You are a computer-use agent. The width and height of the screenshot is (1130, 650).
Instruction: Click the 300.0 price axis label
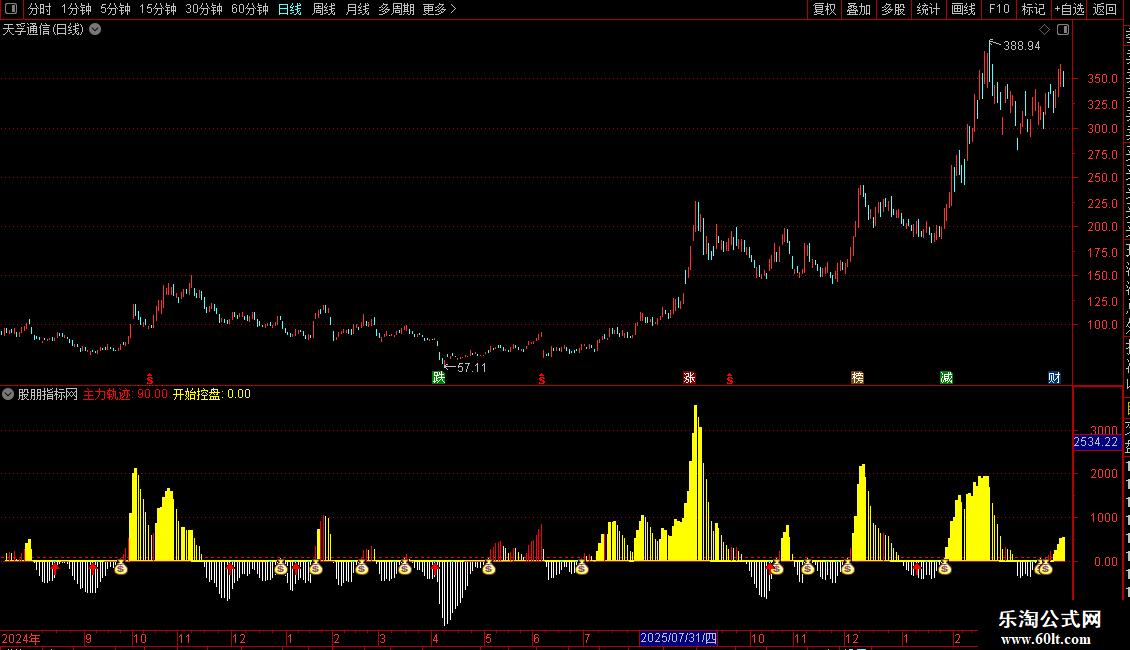click(x=1103, y=129)
